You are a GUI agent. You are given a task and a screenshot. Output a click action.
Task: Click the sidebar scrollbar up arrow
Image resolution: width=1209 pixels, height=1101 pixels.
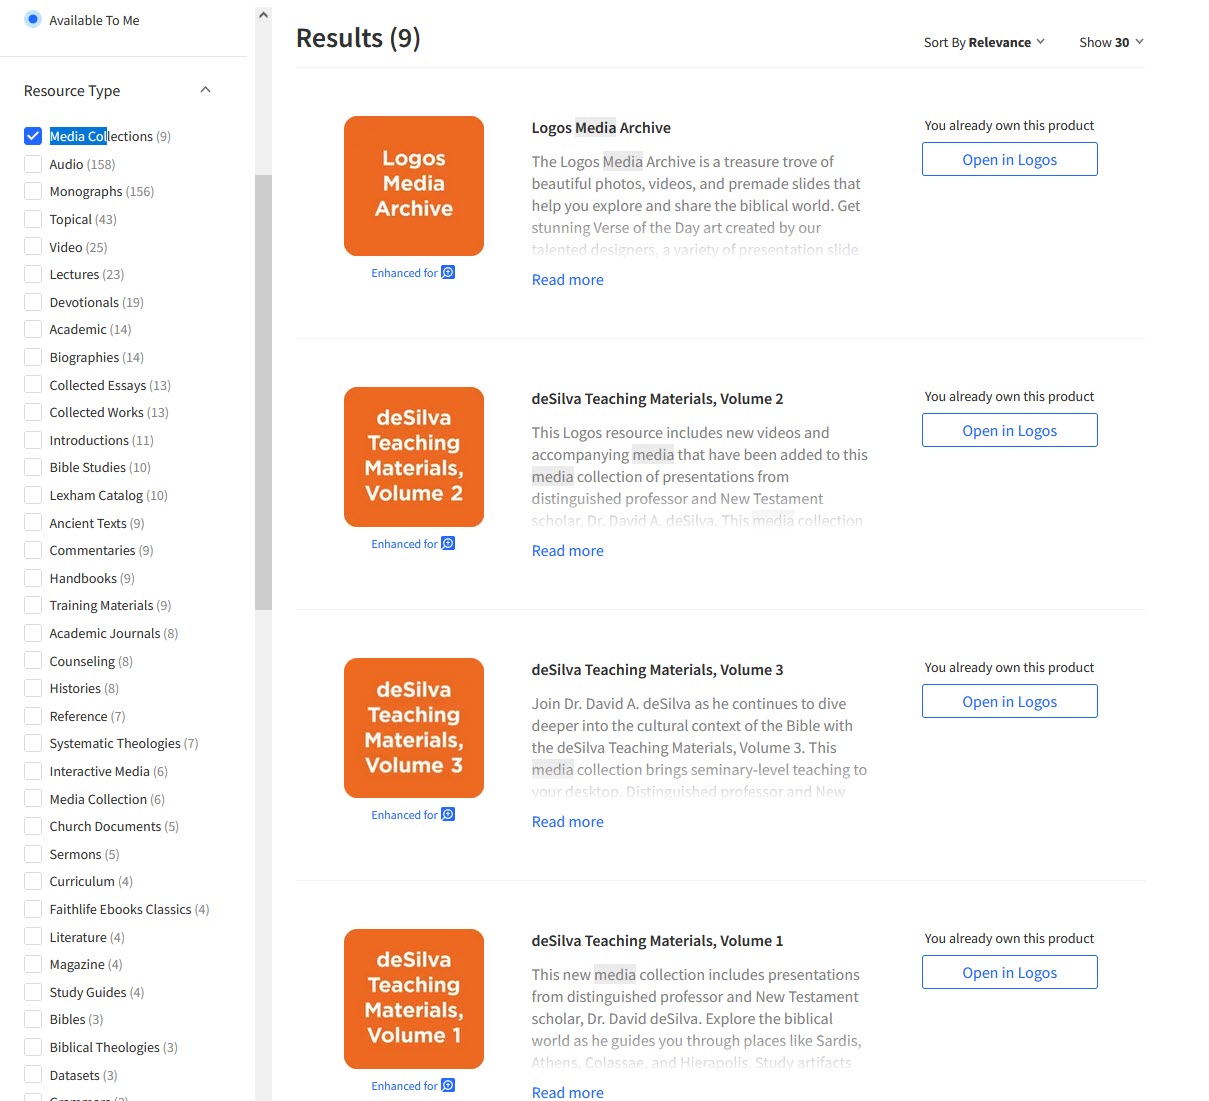[x=263, y=15]
